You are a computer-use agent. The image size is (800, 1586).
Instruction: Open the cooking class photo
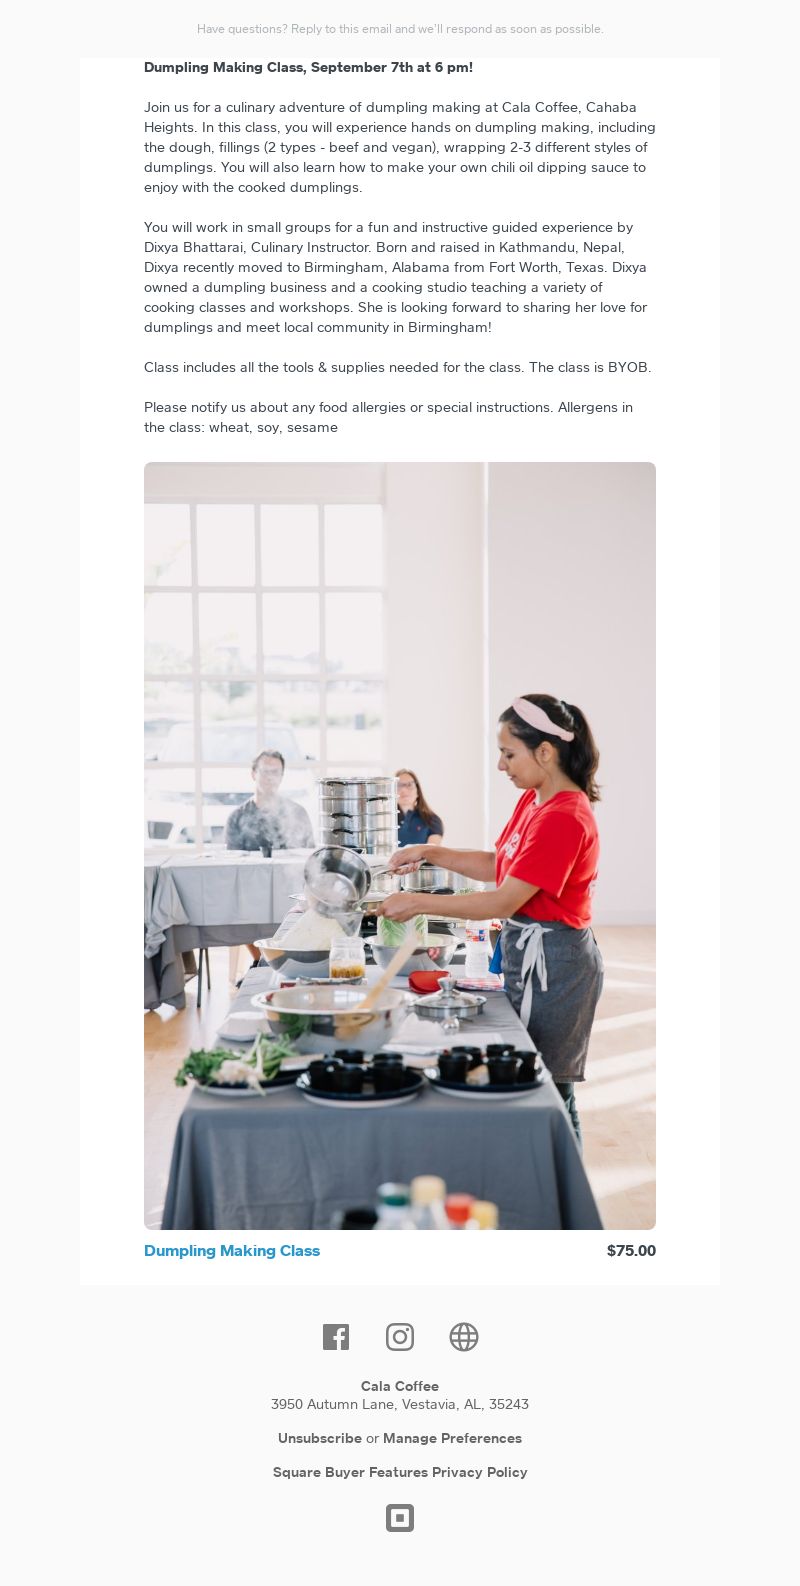(x=400, y=846)
